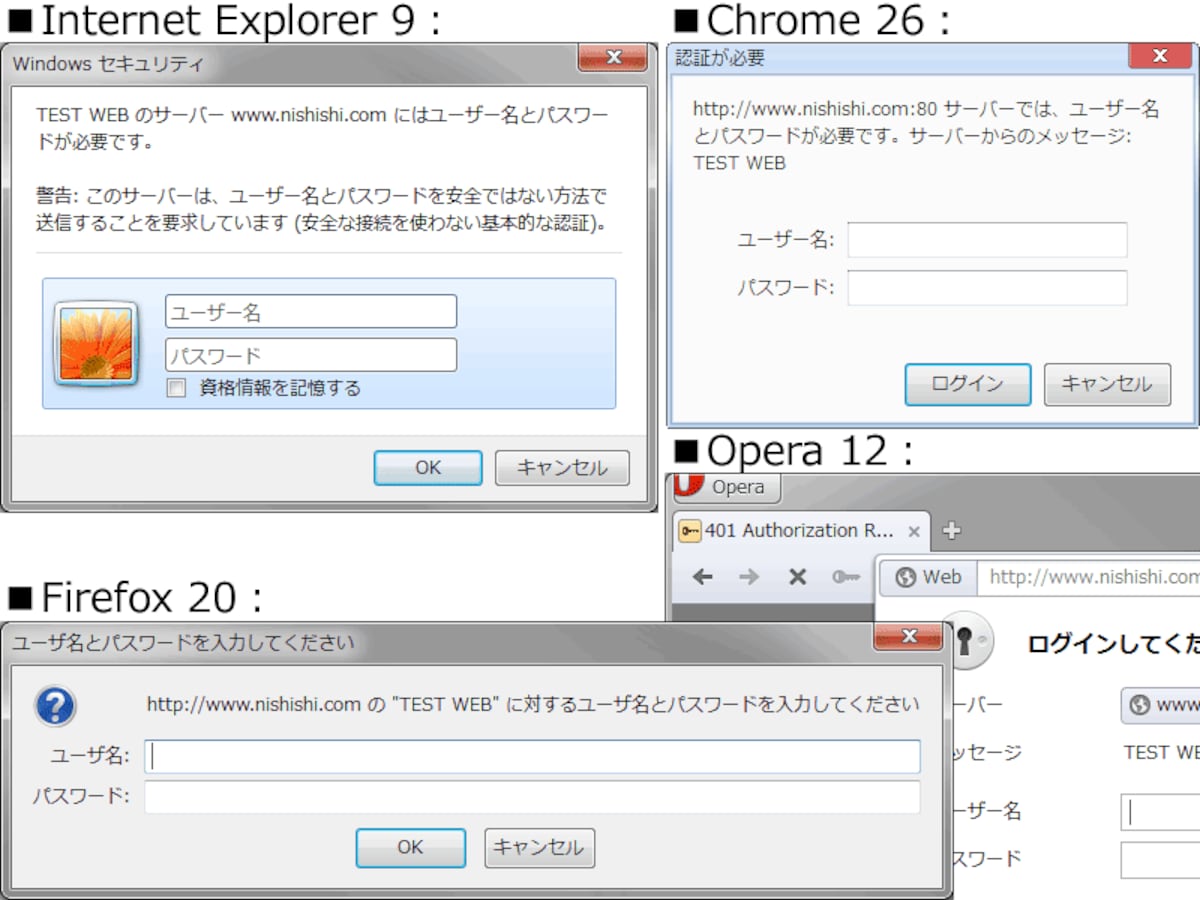The height and width of the screenshot is (900, 1200).
Task: Go back in Opera
Action: (x=703, y=577)
